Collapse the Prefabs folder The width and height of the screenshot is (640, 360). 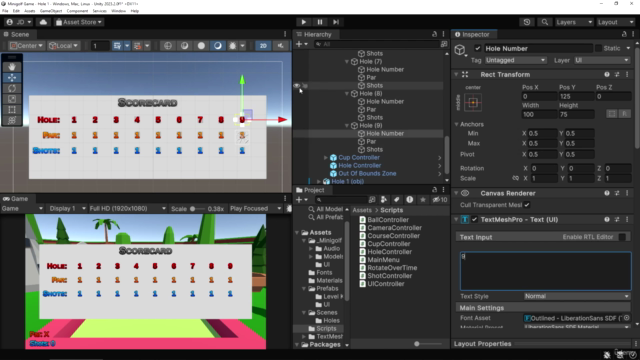point(304,288)
